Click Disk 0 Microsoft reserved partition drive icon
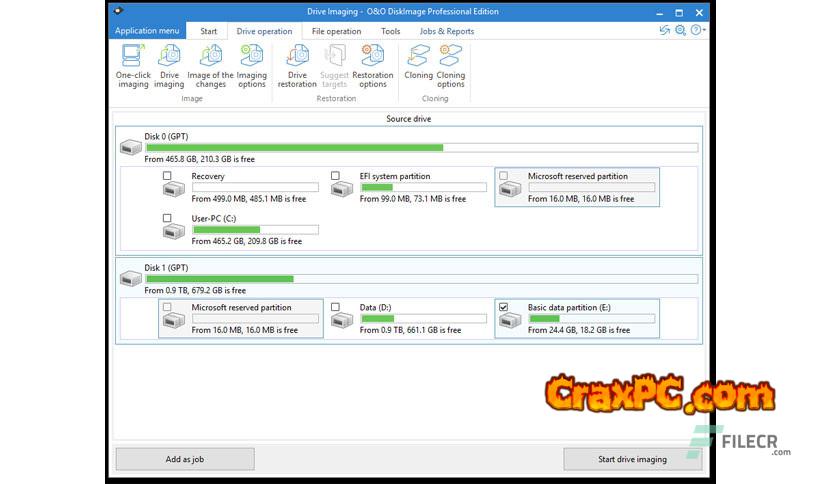The height and width of the screenshot is (484, 836). pyautogui.click(x=510, y=189)
